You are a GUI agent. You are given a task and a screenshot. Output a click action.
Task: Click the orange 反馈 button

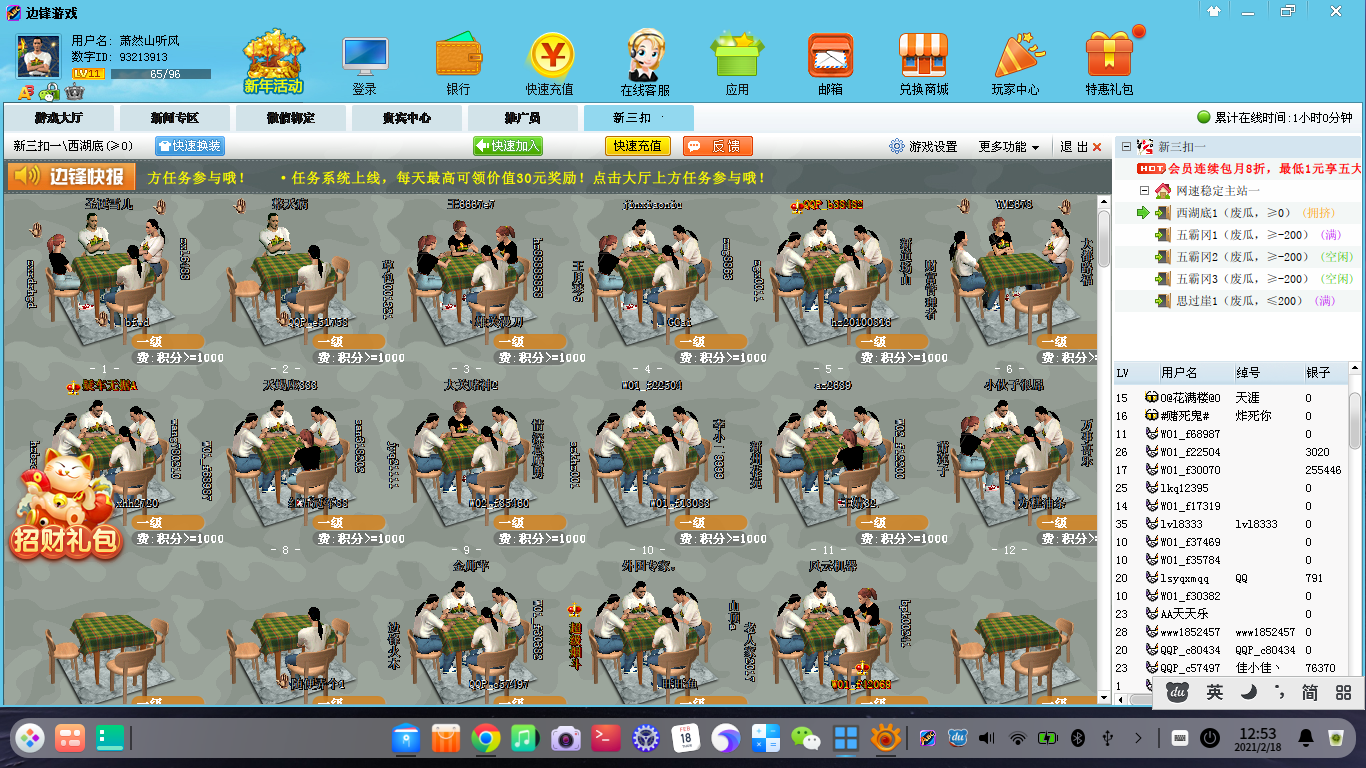[x=718, y=146]
